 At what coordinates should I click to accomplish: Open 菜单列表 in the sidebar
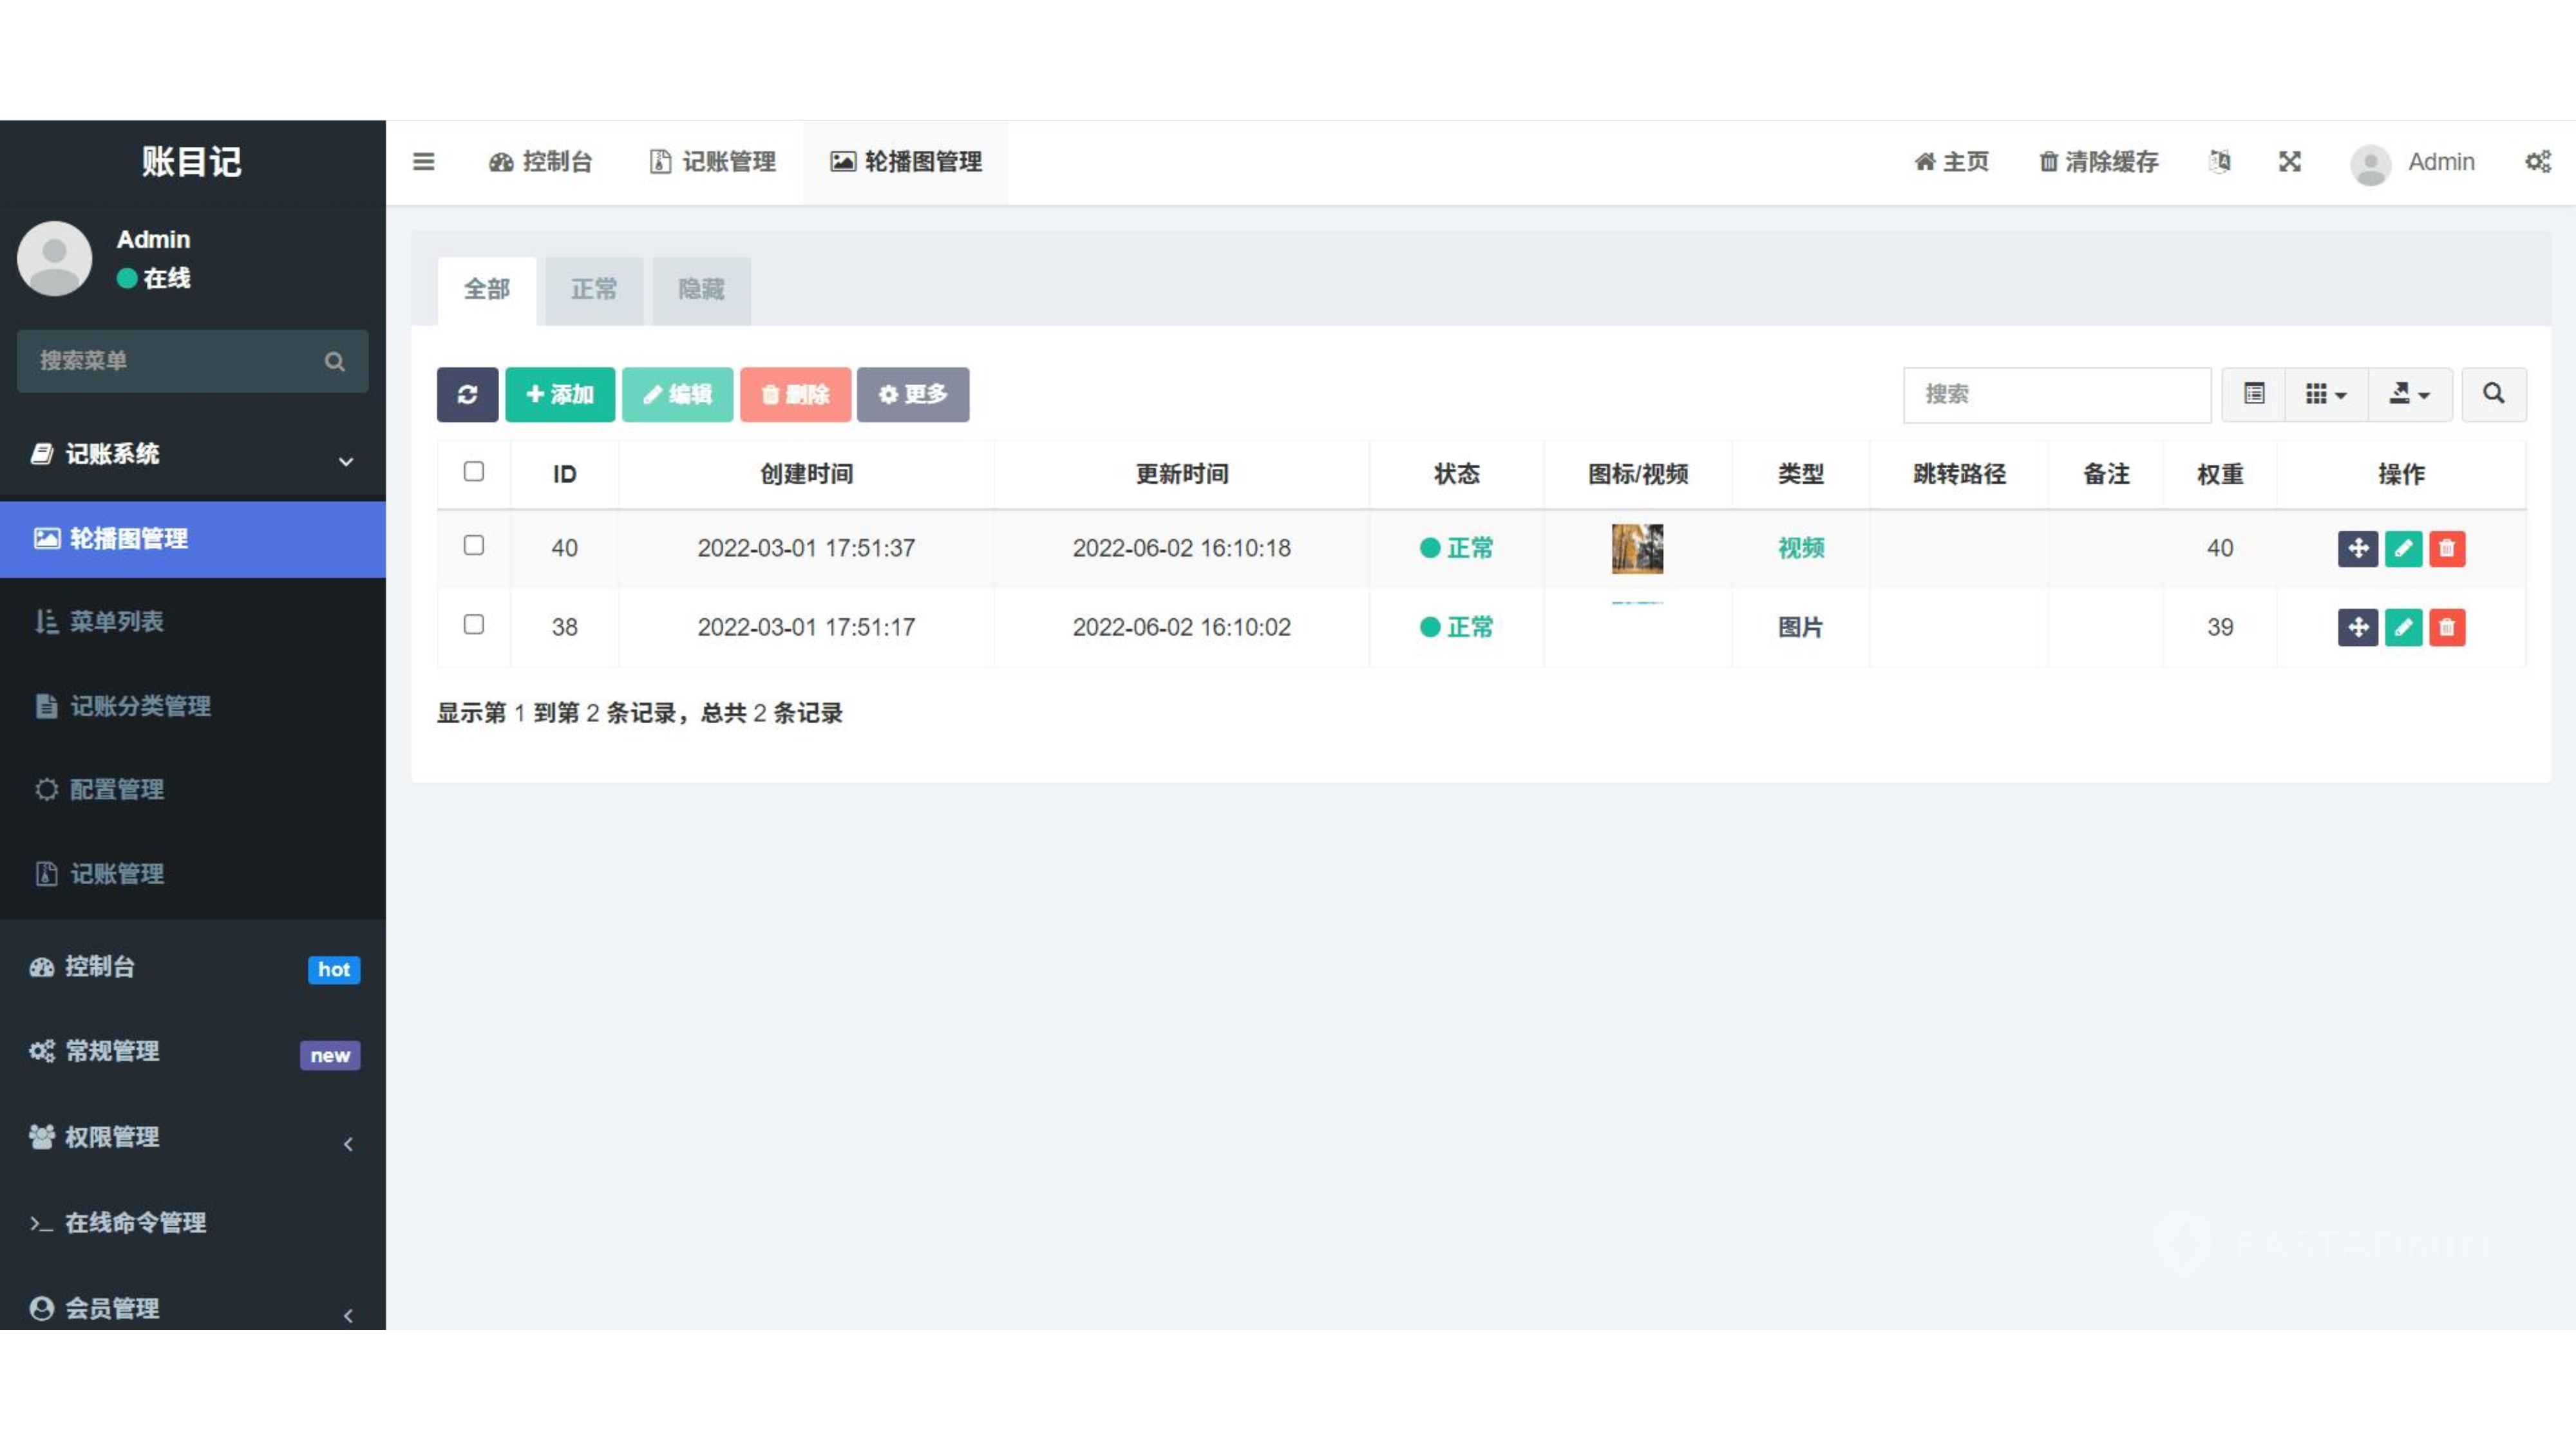[x=193, y=622]
